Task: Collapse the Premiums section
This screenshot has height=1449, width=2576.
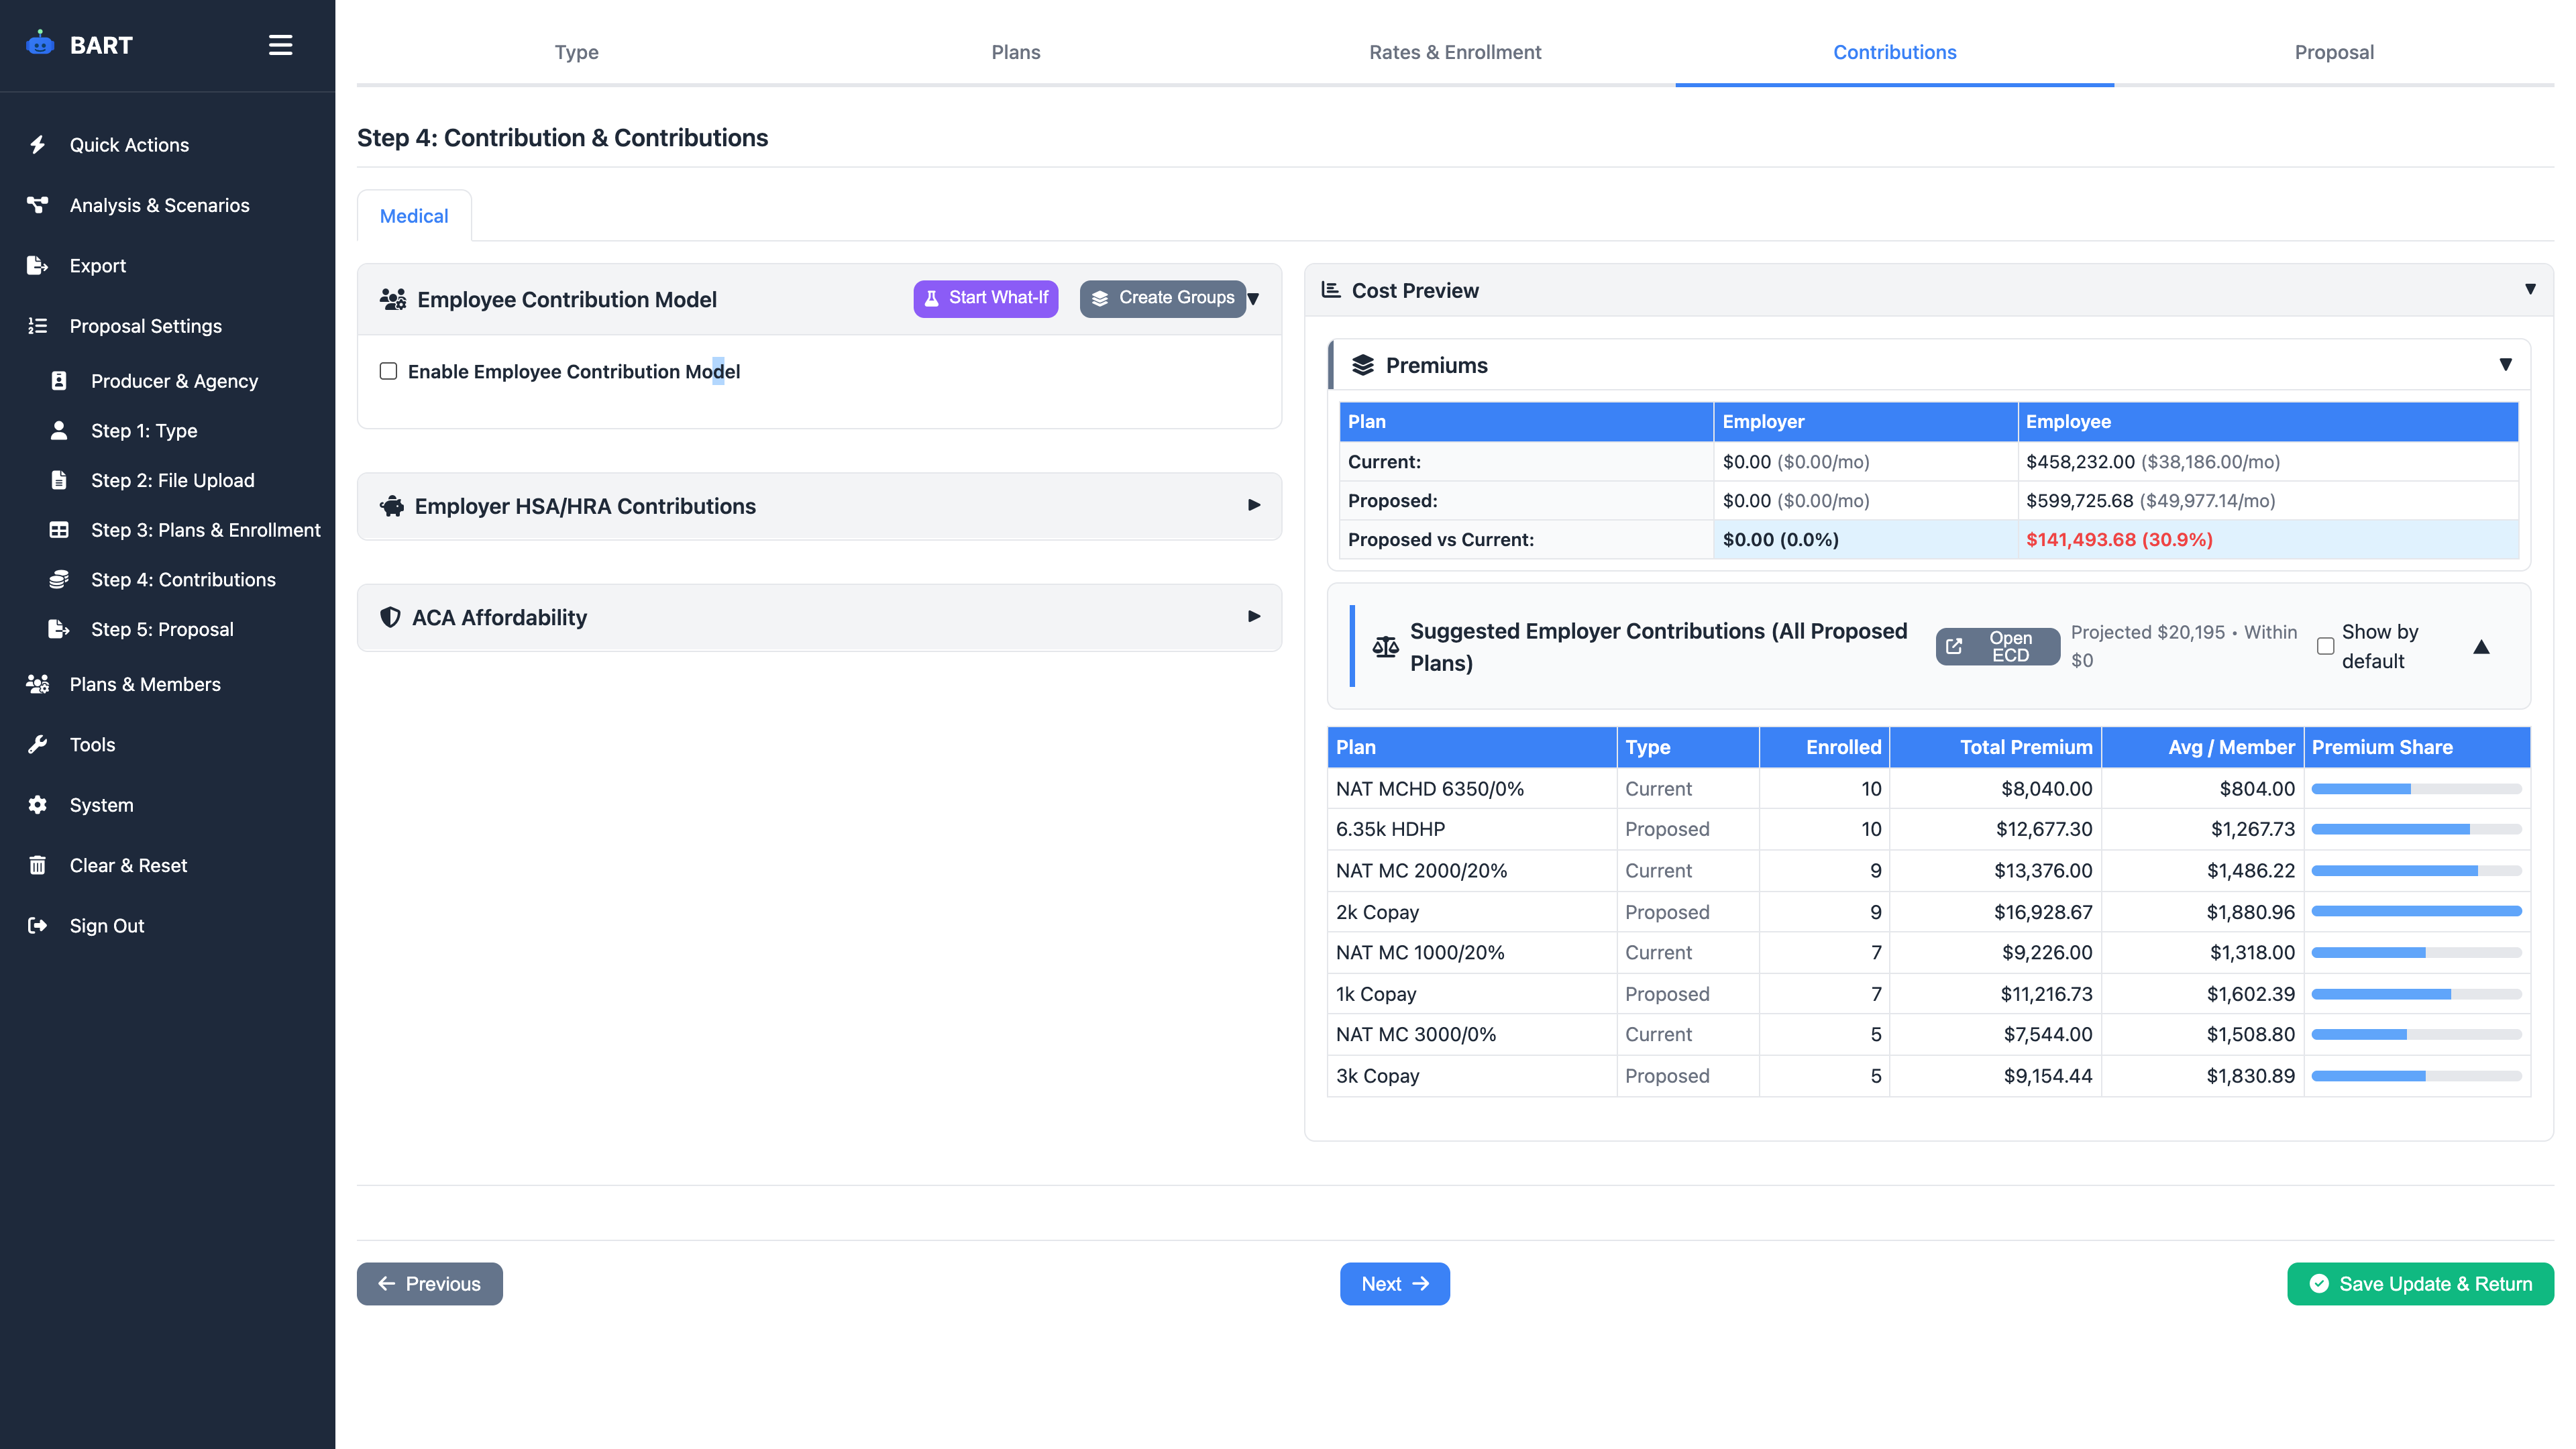Action: (2505, 364)
